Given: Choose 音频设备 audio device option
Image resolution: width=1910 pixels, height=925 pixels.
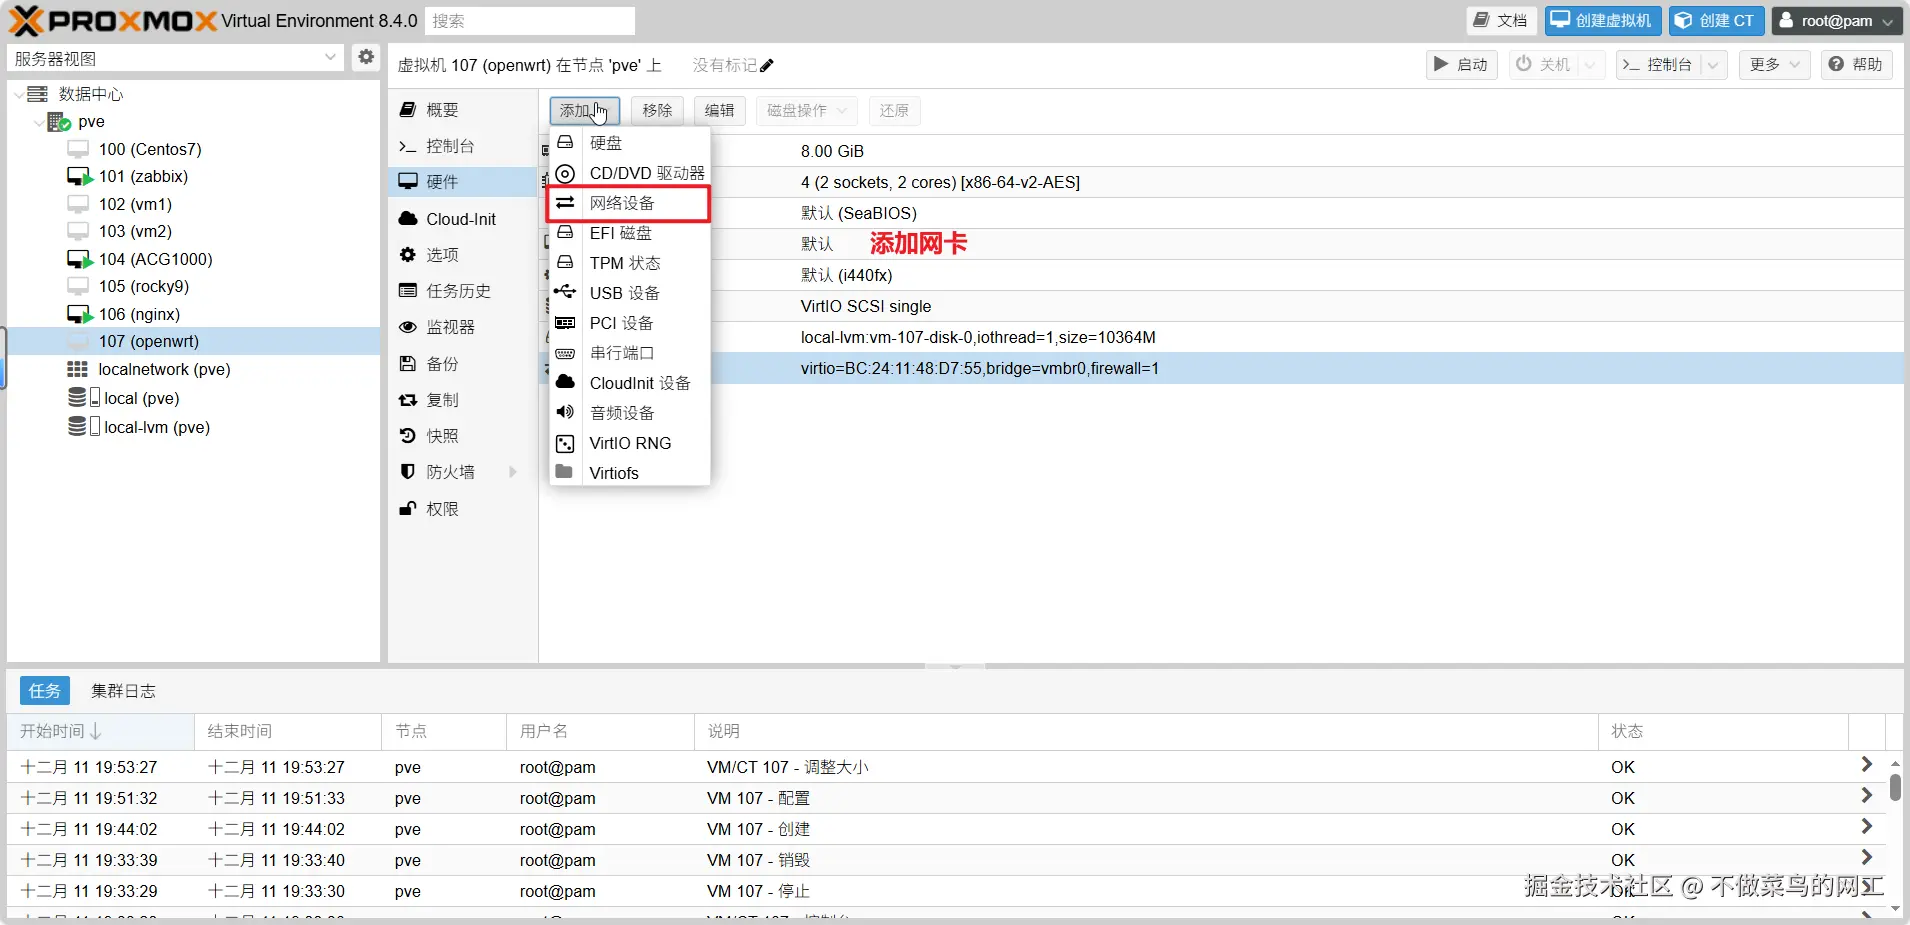Looking at the screenshot, I should [x=629, y=413].
